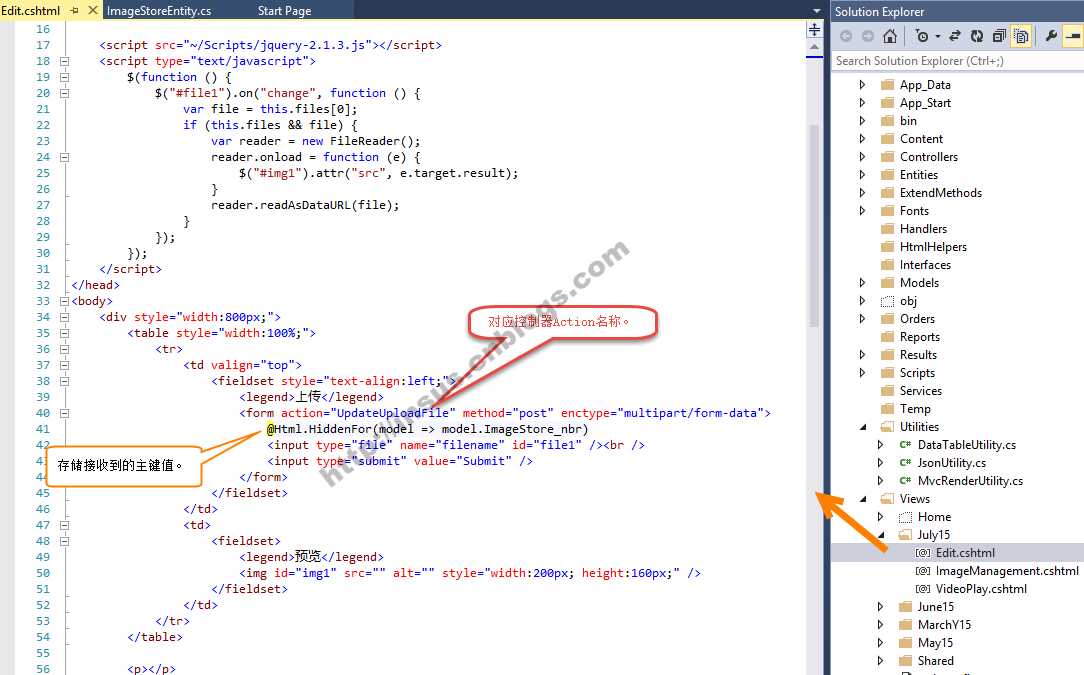Click the HtmlHelpers folder icon
Screen dimensions: 1084x675
point(888,246)
